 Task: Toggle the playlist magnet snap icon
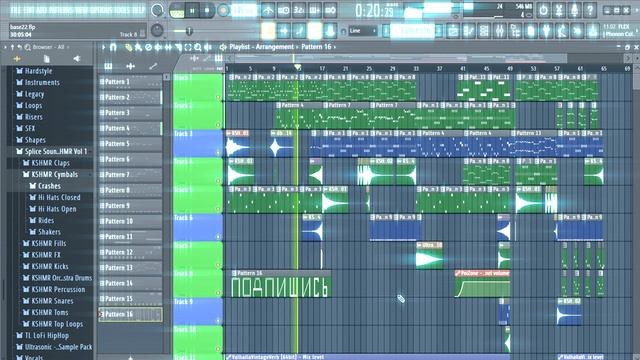[x=113, y=47]
